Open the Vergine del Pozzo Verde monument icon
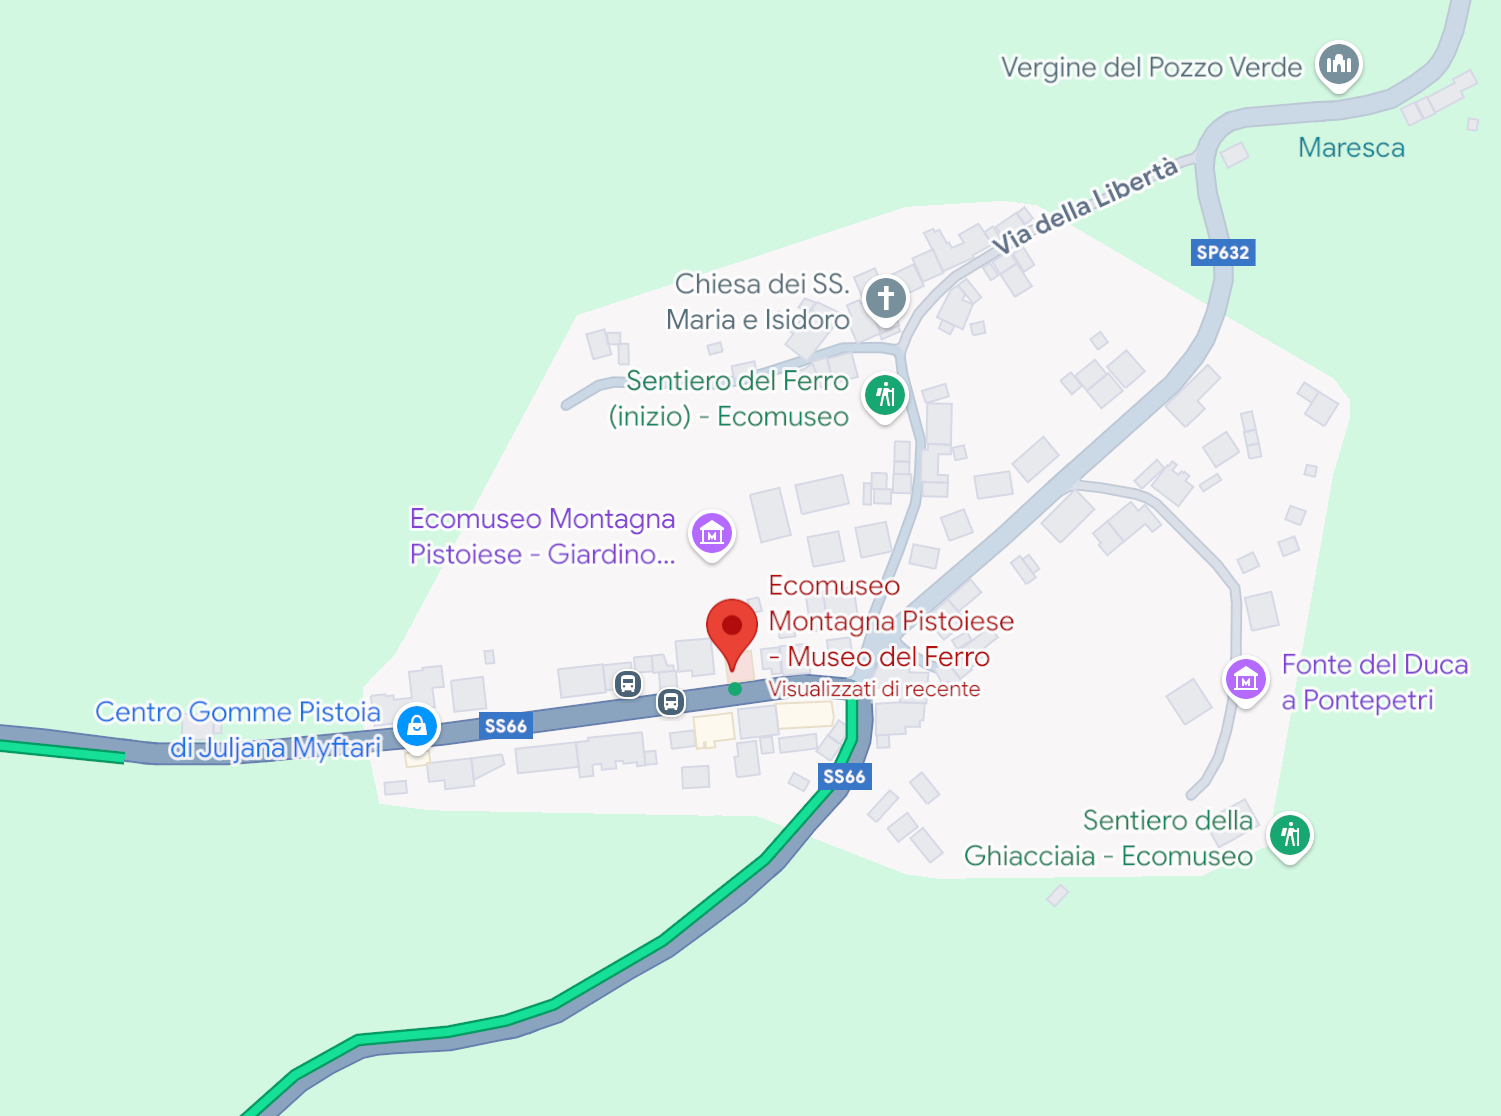This screenshot has width=1501, height=1116. pyautogui.click(x=1338, y=66)
